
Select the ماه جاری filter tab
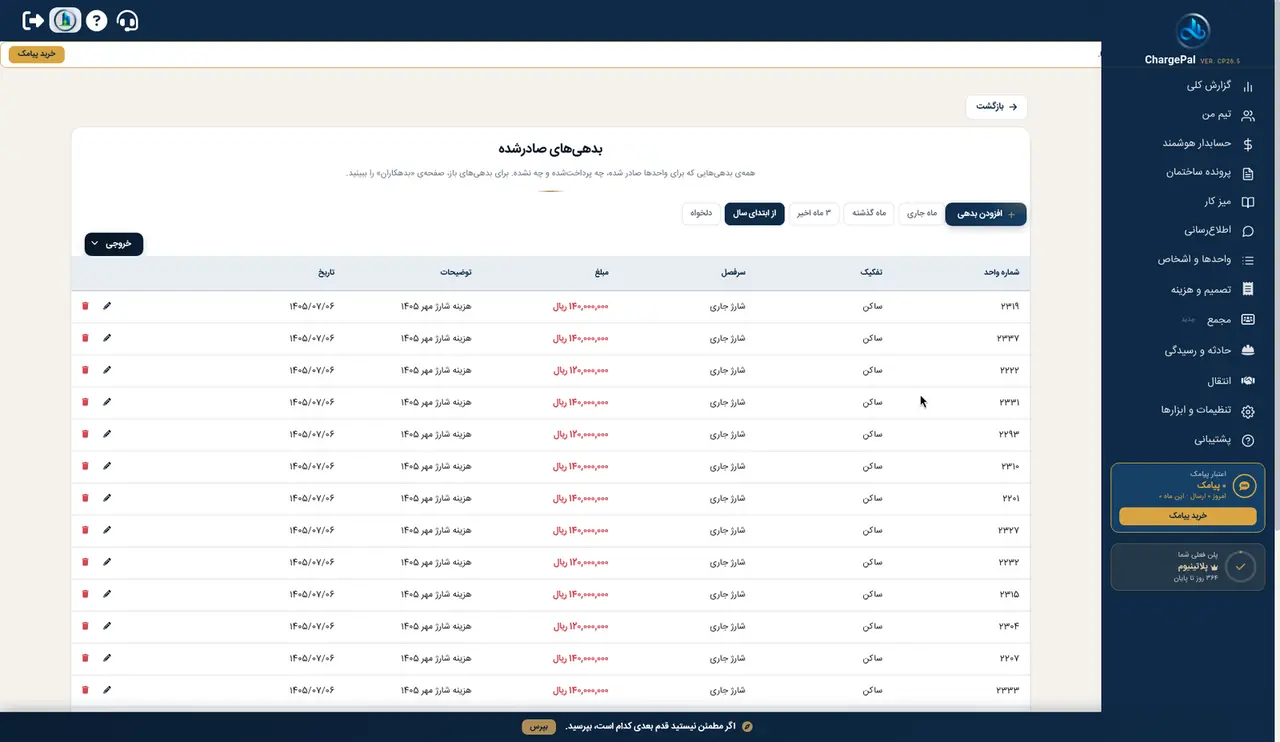921,214
